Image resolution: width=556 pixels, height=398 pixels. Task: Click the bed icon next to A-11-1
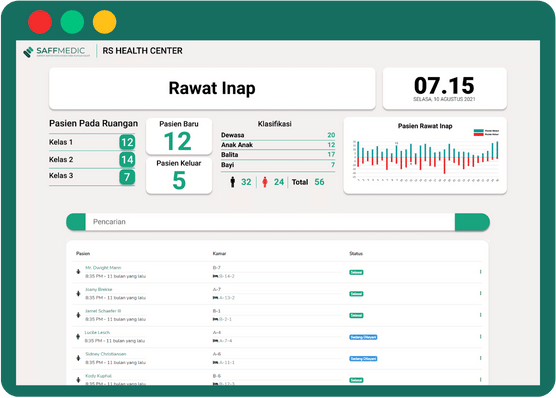click(215, 363)
